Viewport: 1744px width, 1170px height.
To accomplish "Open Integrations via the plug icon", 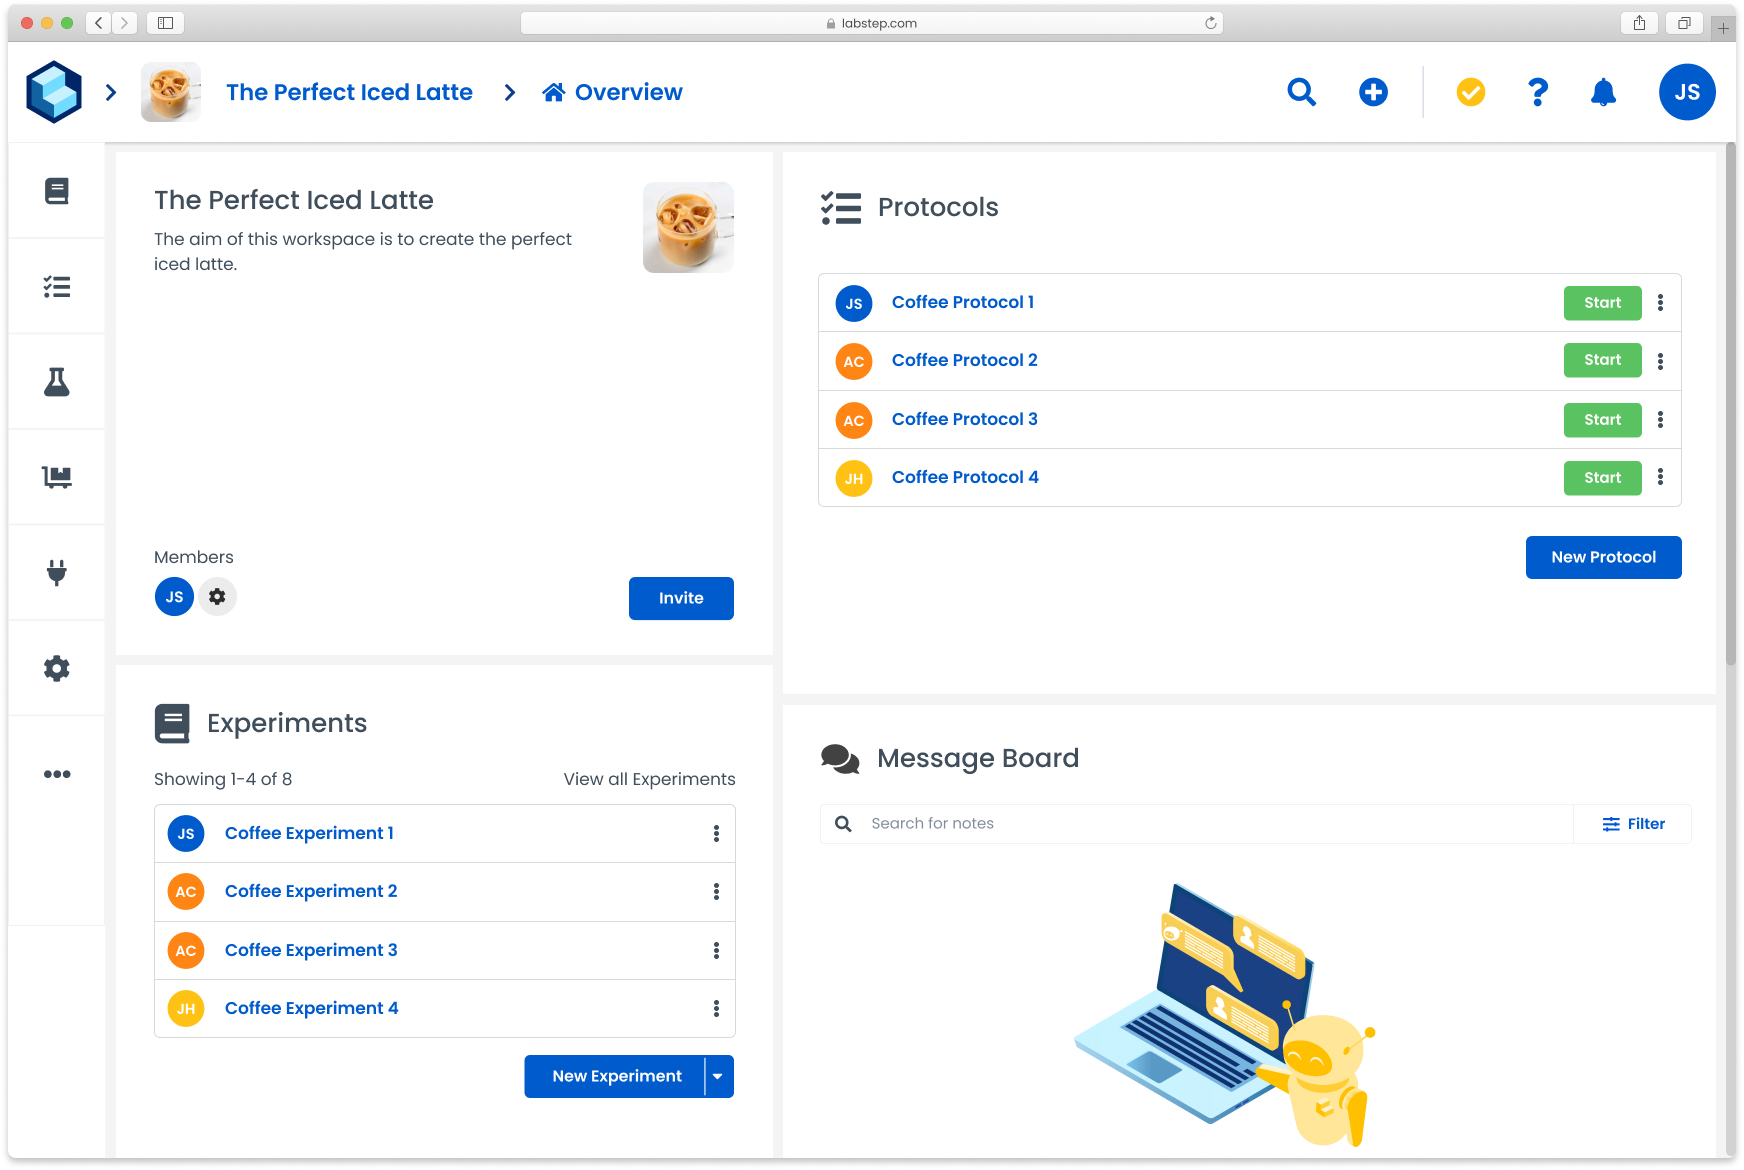I will (57, 572).
